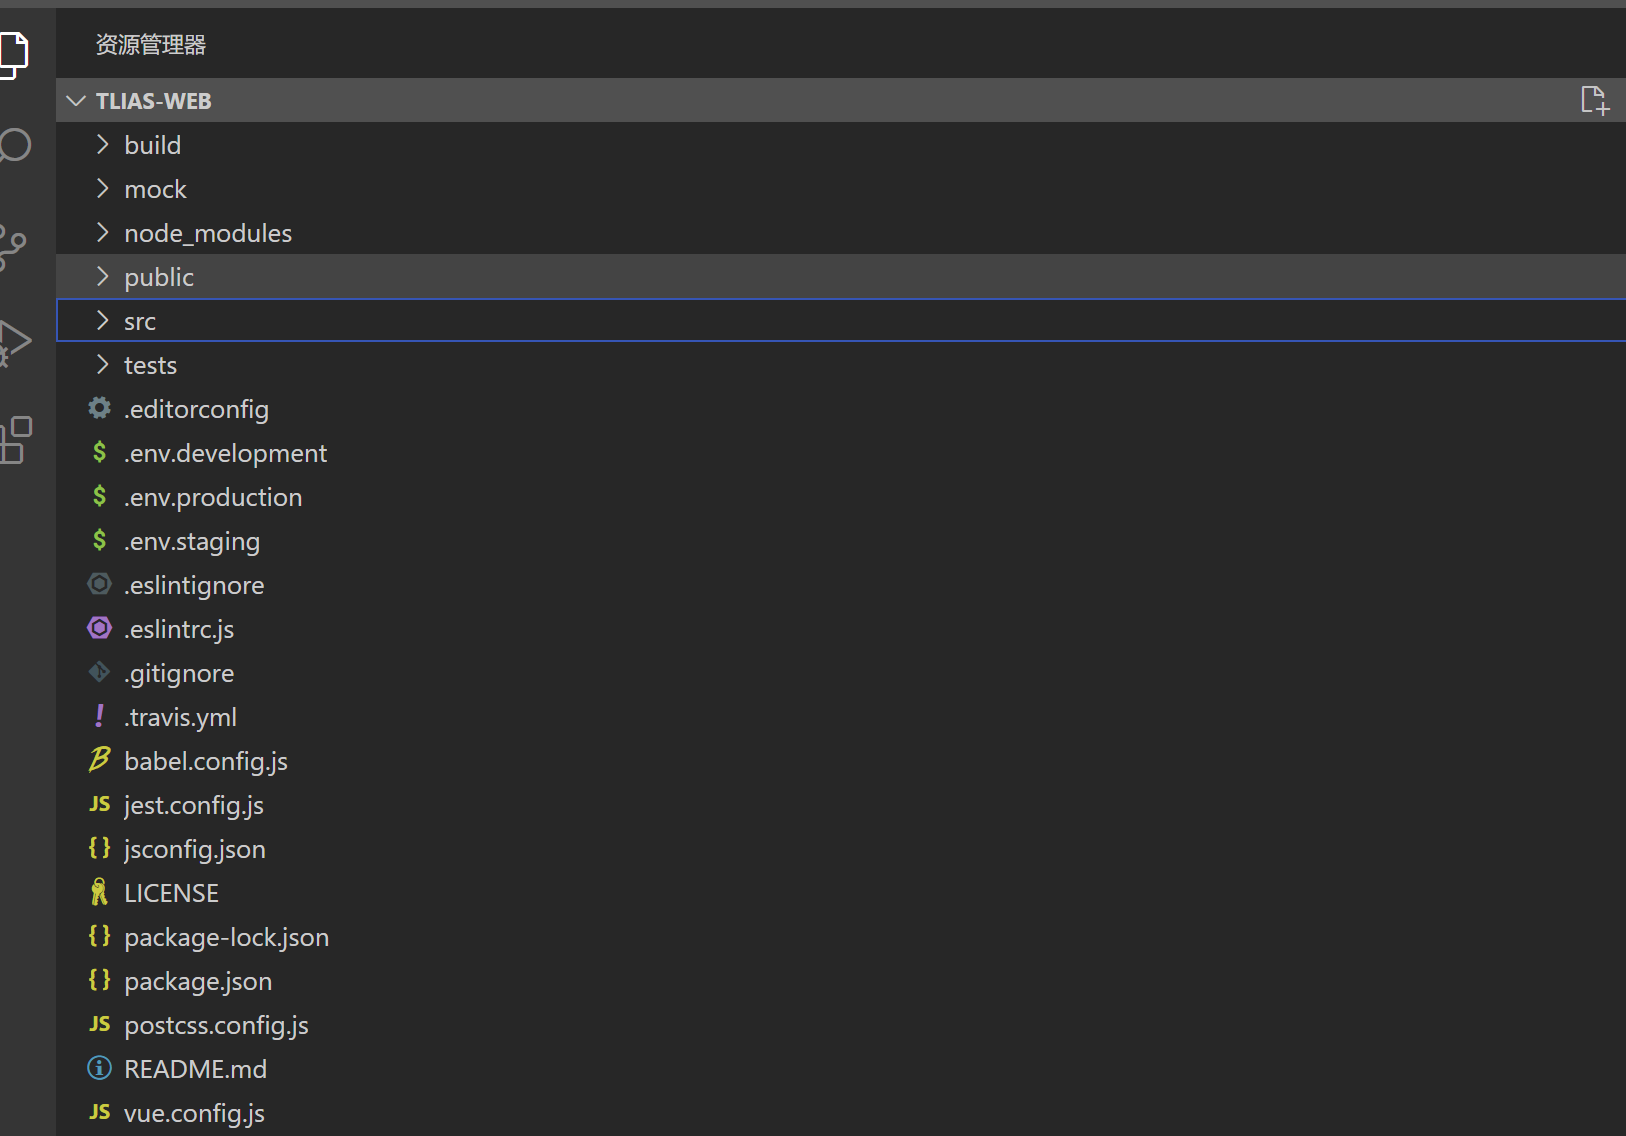
Task: Open the Source Control view icon
Action: (12, 247)
